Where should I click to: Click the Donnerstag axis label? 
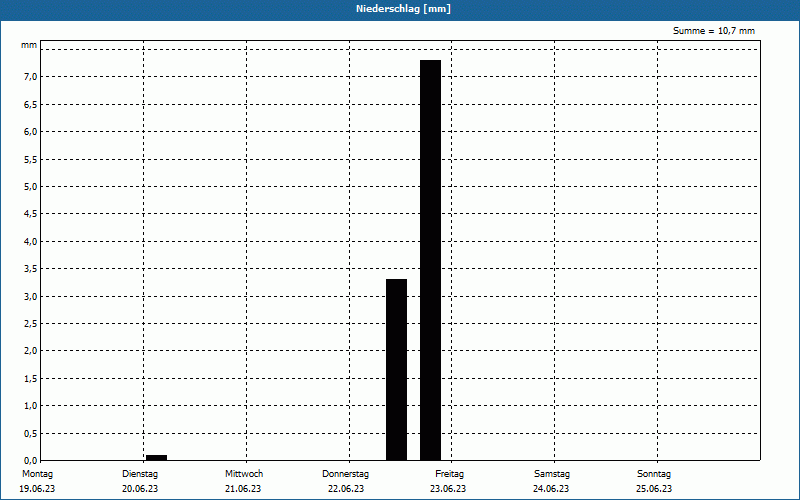(x=345, y=474)
